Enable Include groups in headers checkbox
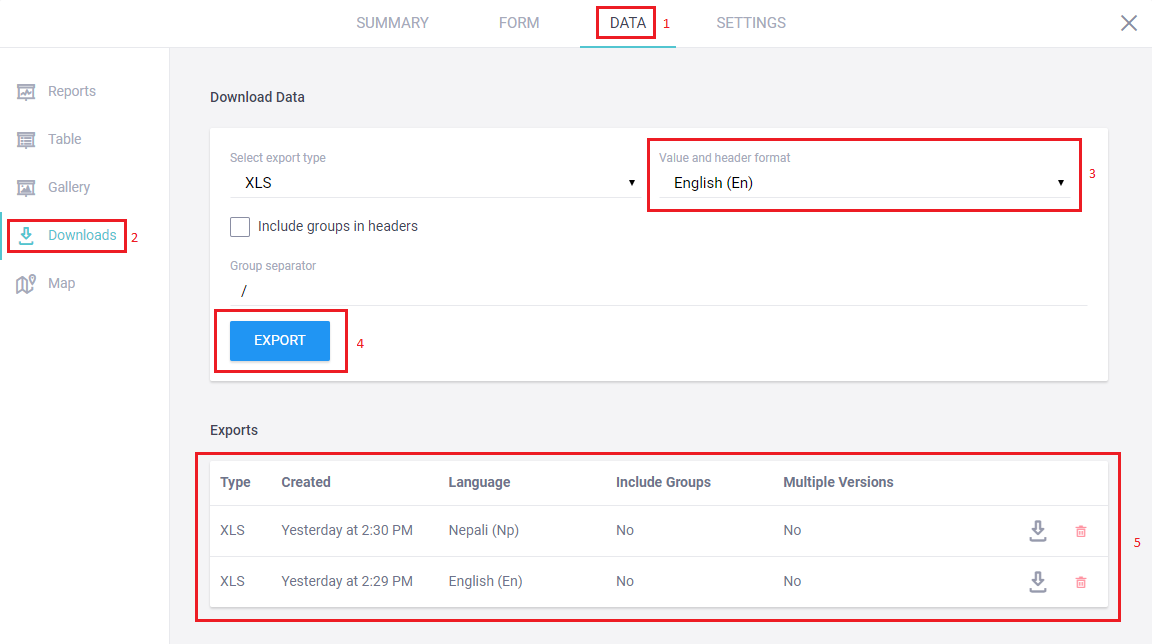 point(240,227)
